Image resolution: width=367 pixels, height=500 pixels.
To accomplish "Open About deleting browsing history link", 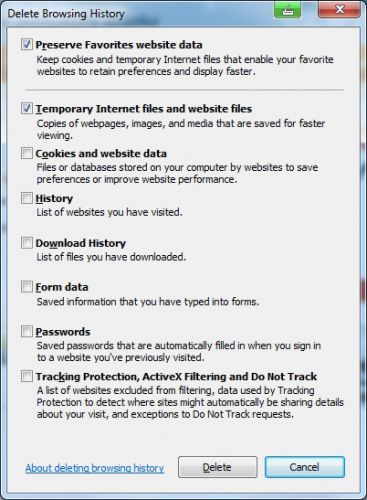I will coord(95,468).
